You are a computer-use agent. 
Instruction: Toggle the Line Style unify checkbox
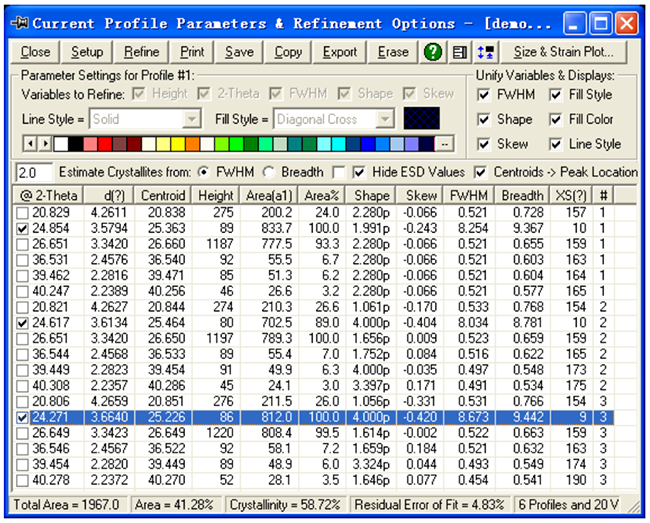coord(555,144)
